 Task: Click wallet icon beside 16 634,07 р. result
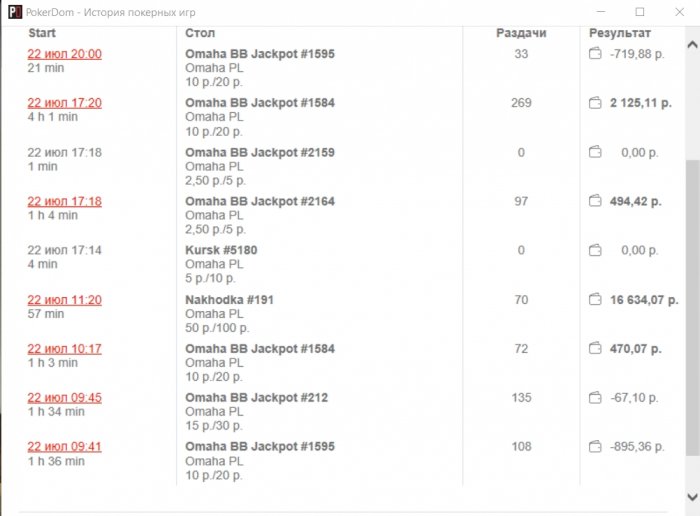point(595,299)
